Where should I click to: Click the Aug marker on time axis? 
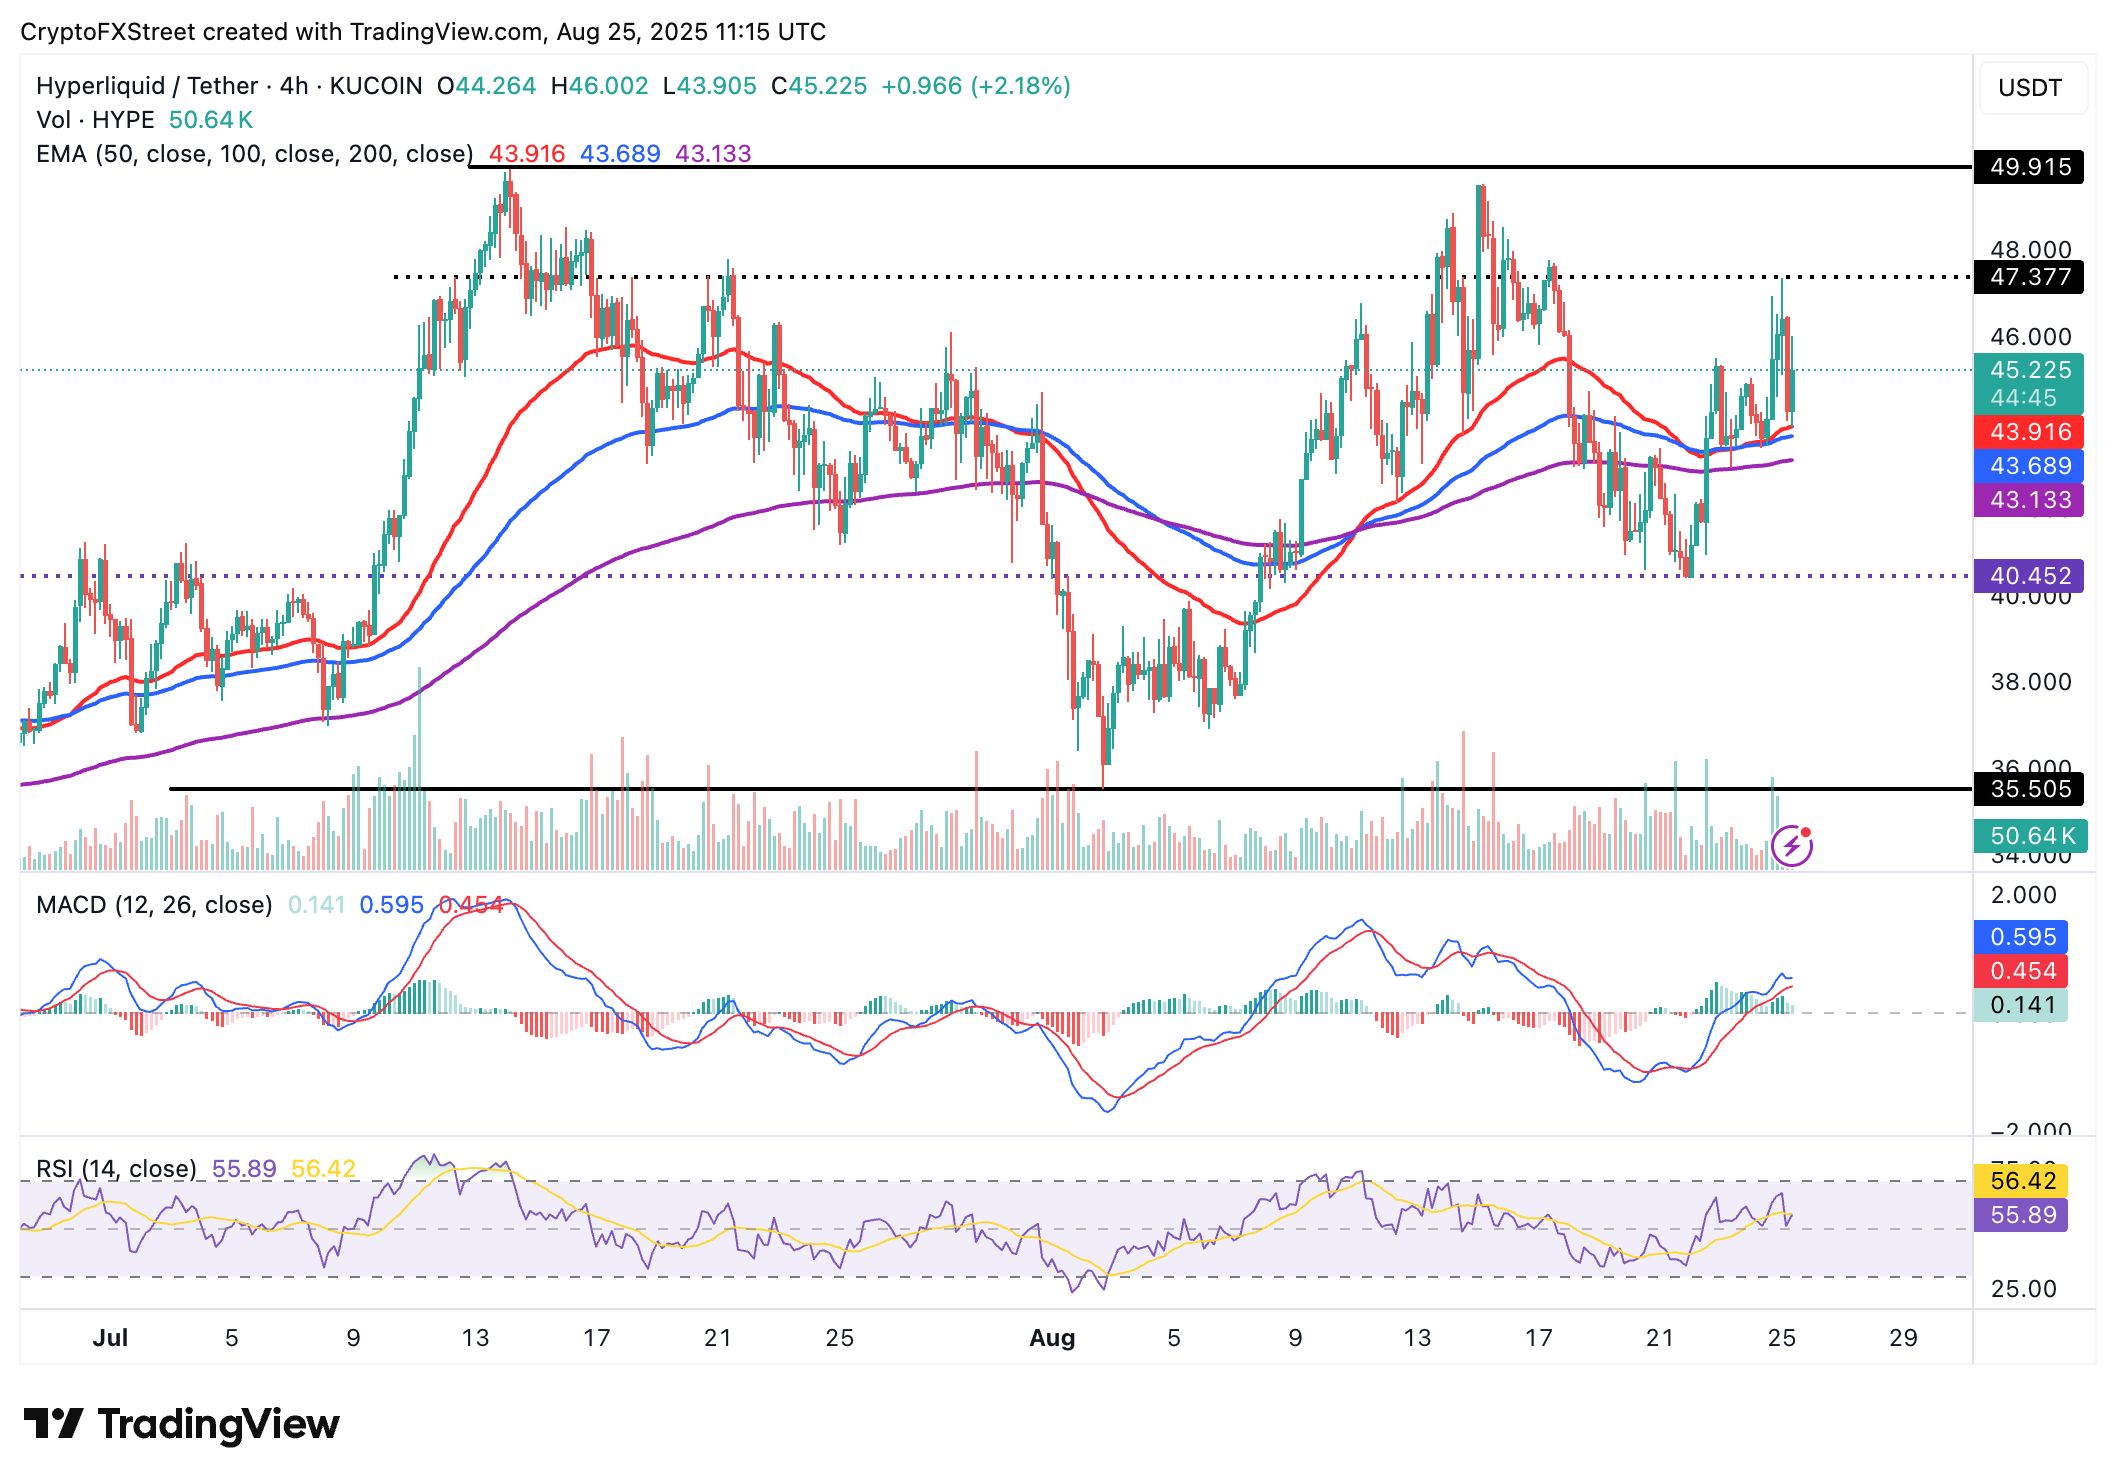click(x=1052, y=1338)
